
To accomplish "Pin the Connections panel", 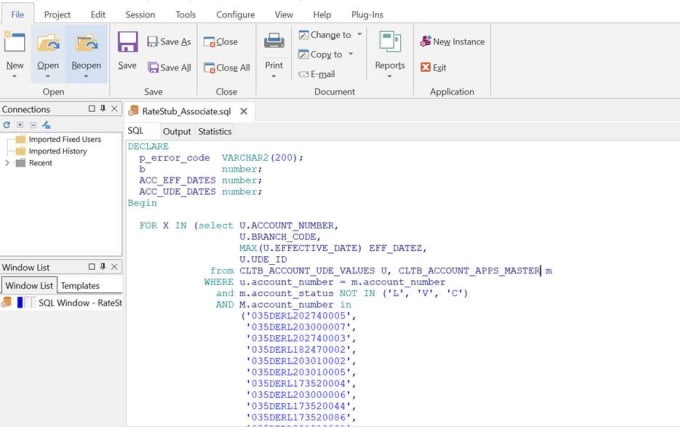I will tap(103, 109).
